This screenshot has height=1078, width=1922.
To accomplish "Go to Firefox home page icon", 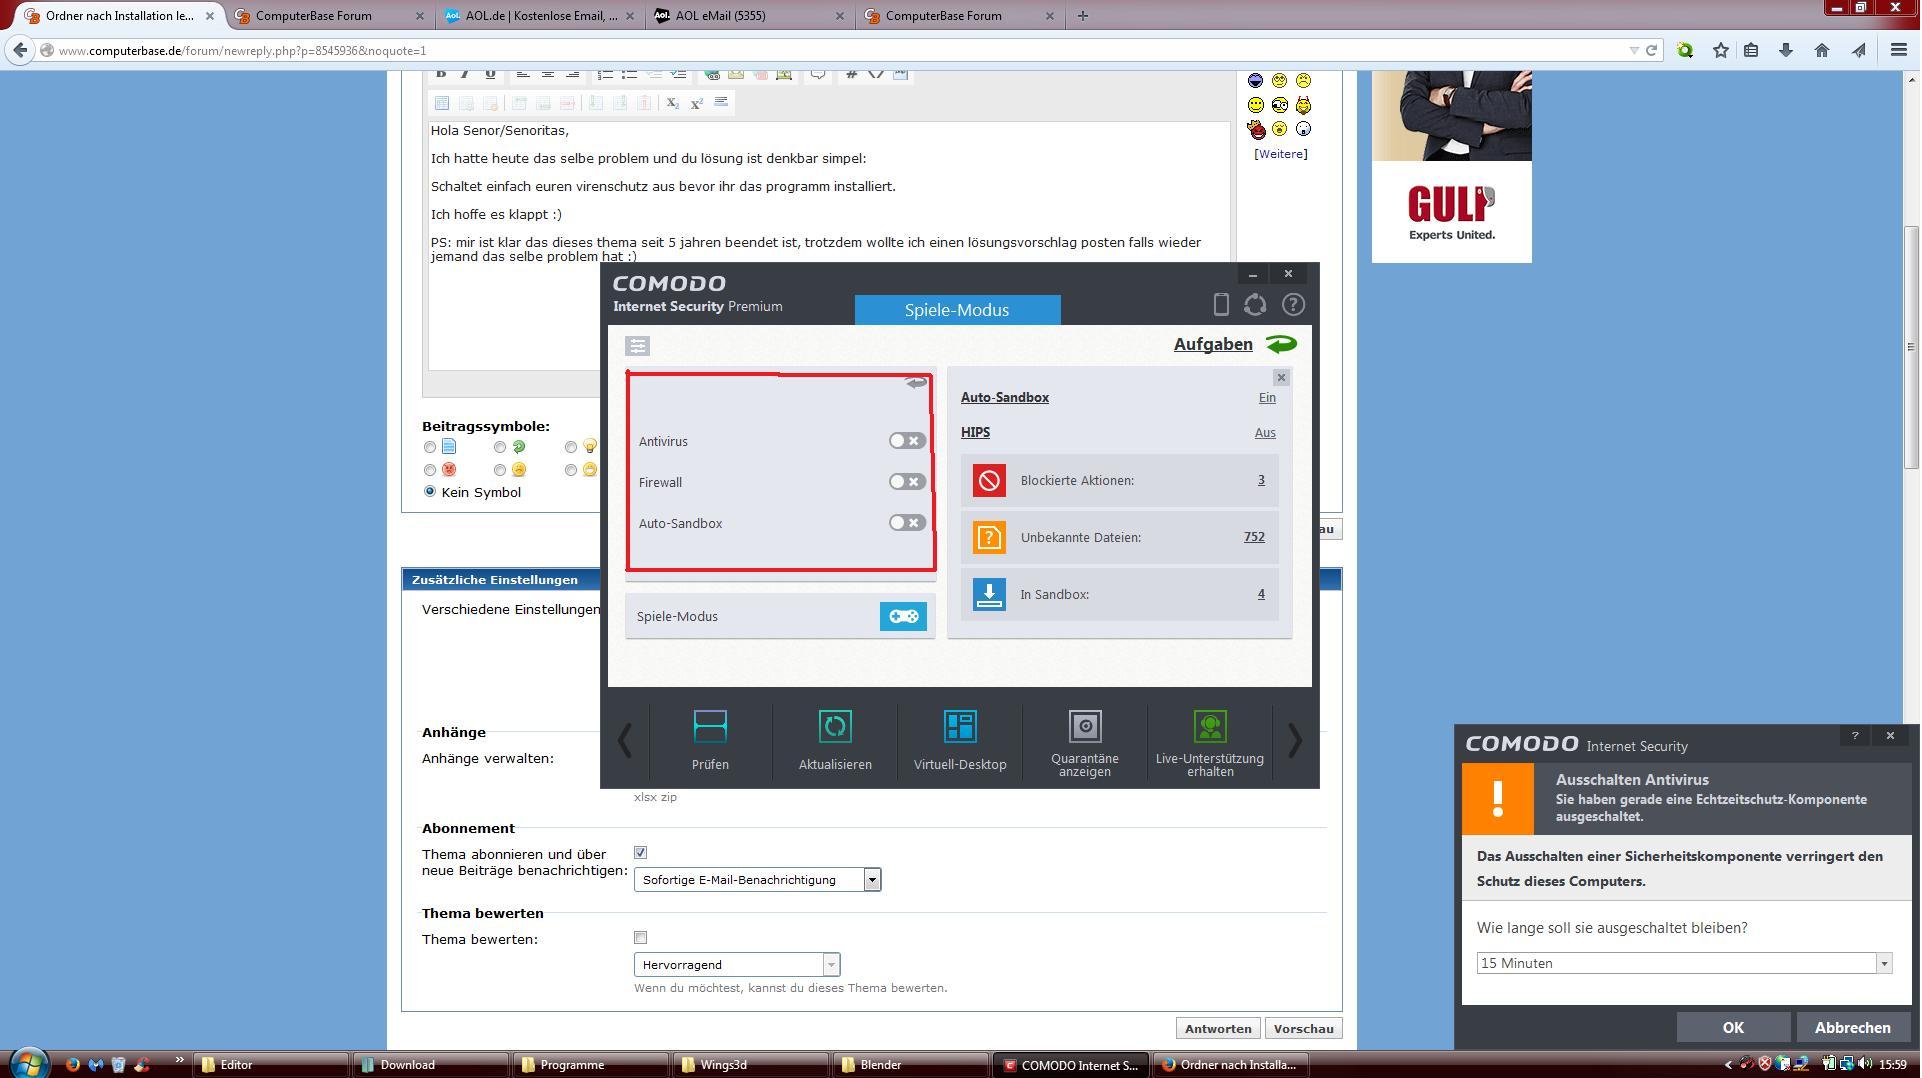I will coord(1822,50).
